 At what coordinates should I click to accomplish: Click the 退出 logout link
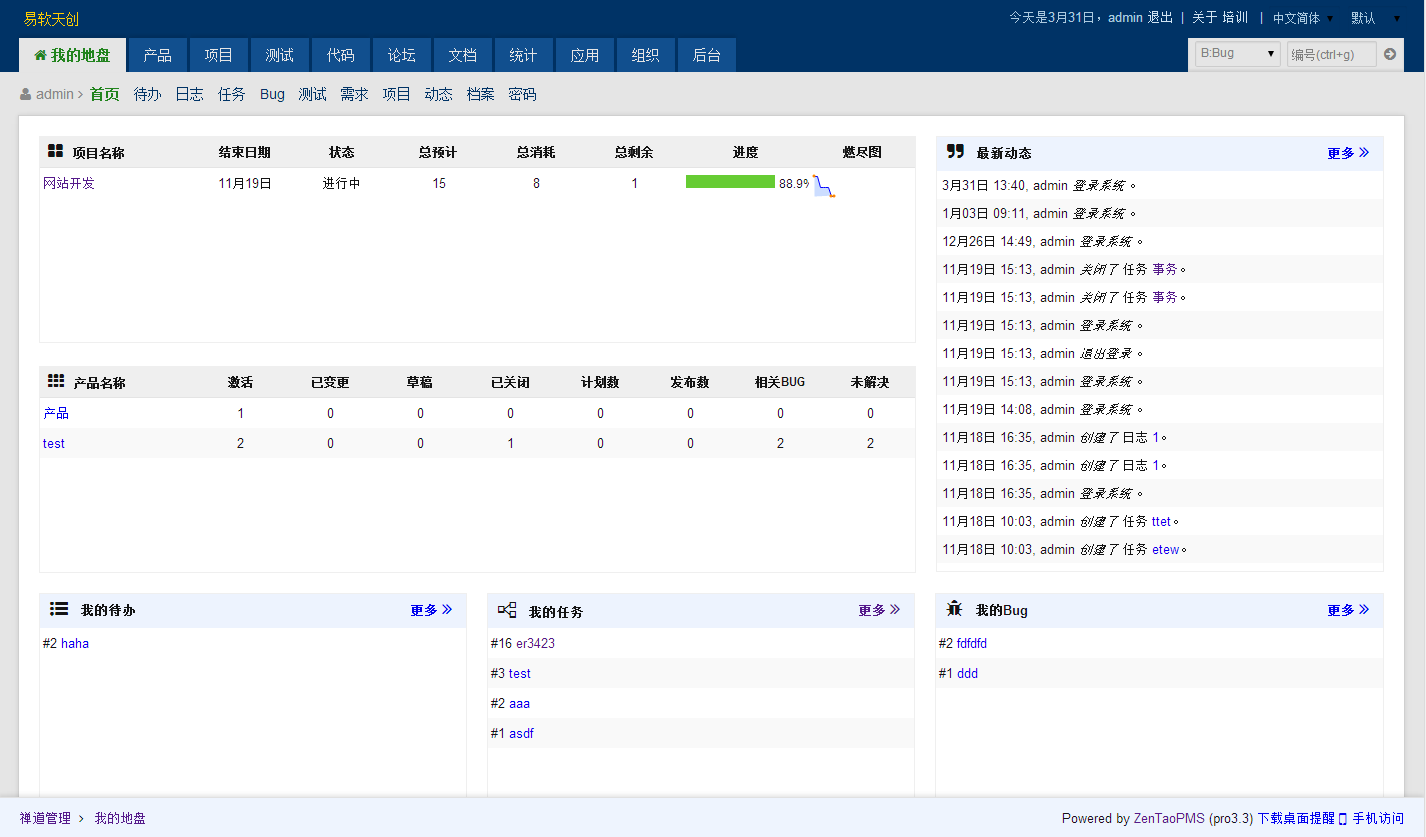[x=1160, y=17]
